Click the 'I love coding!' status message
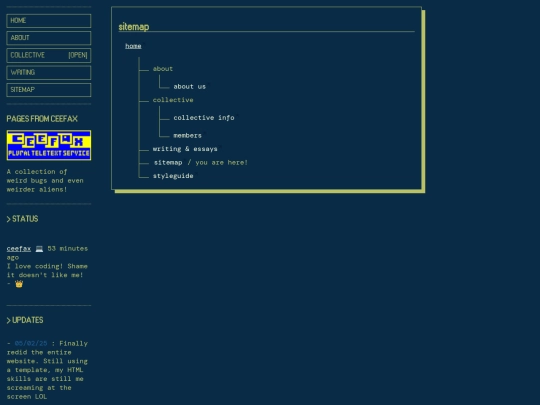 (47, 271)
